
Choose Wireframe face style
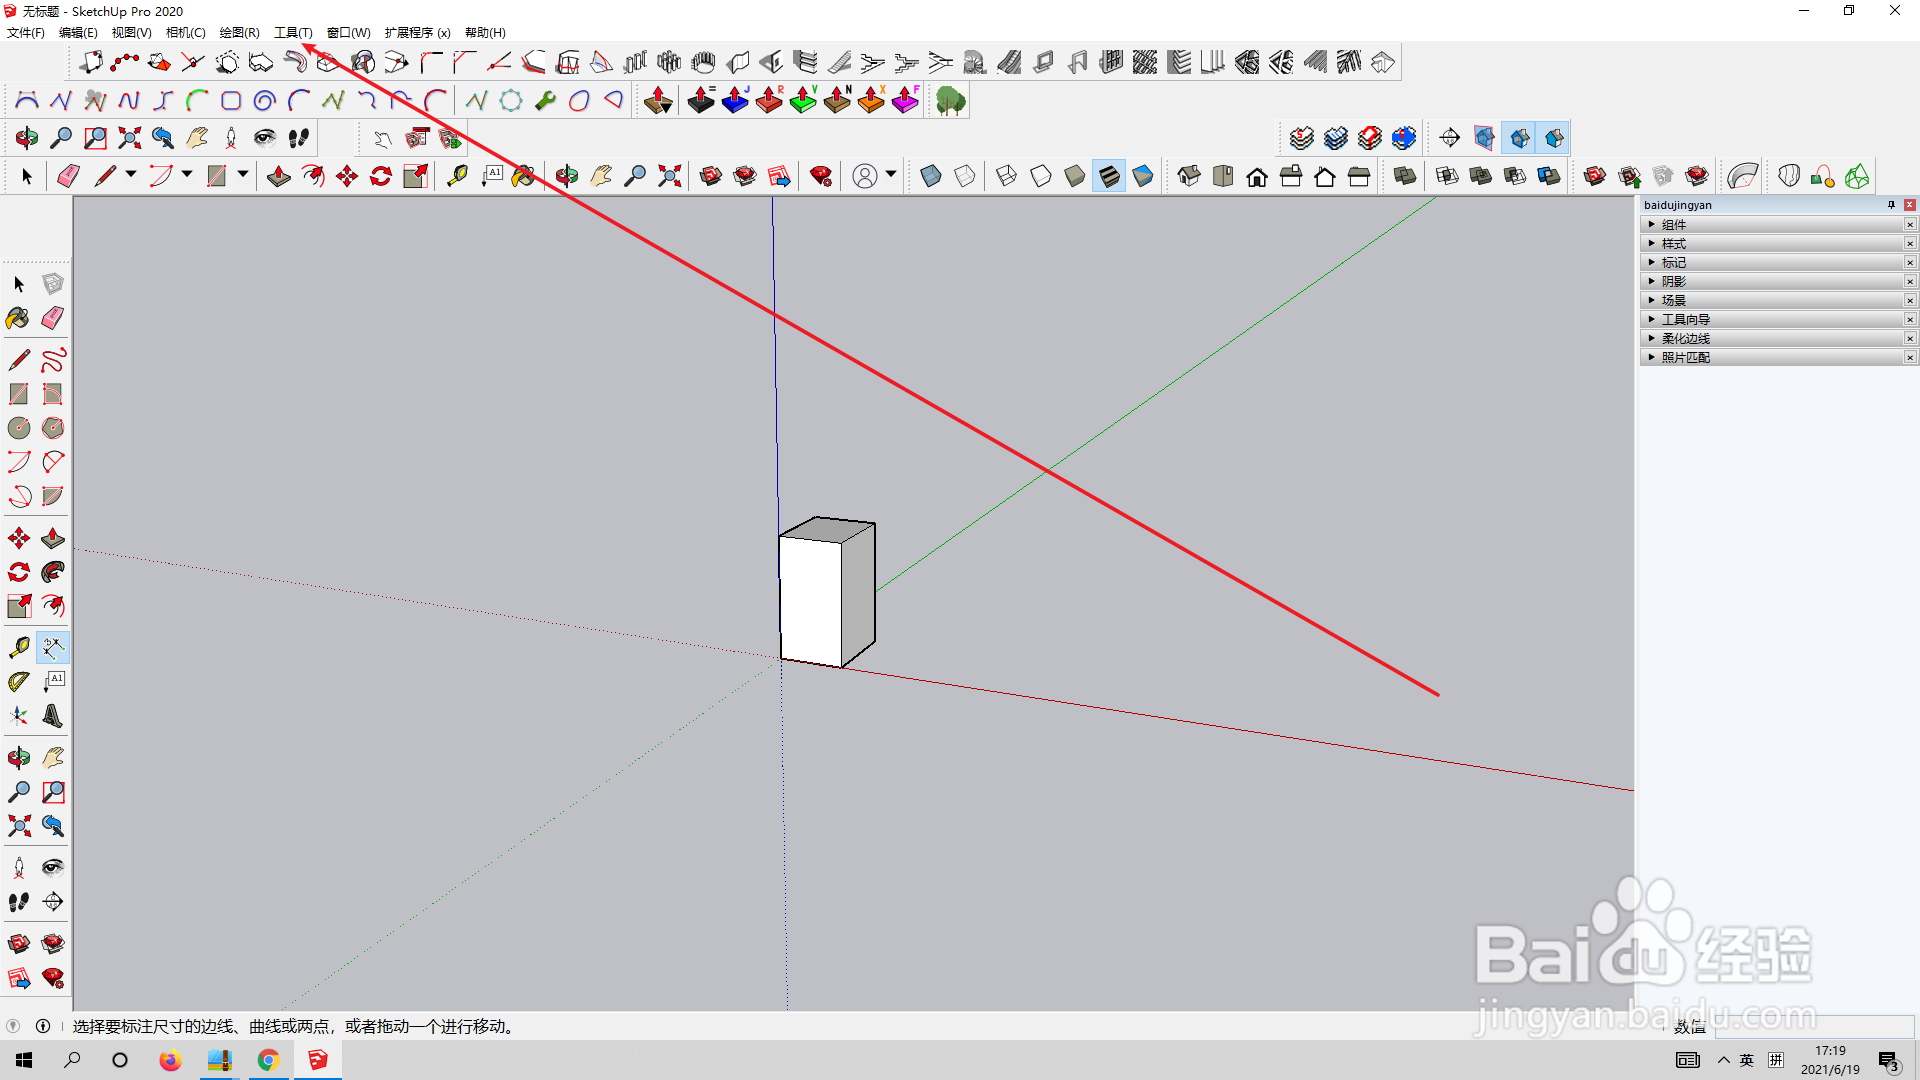click(1007, 177)
